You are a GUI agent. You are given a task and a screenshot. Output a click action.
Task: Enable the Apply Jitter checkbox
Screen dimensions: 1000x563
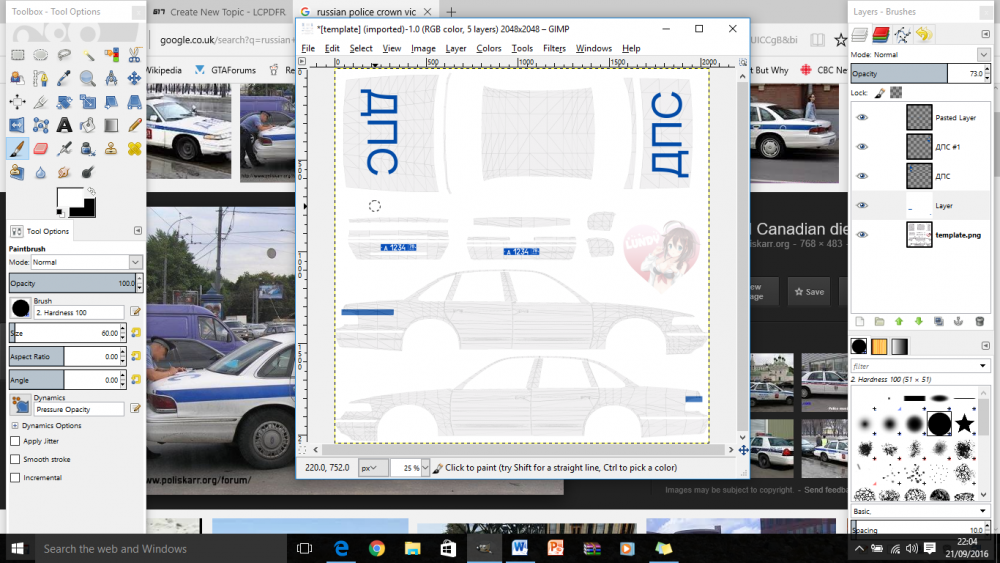(15, 441)
